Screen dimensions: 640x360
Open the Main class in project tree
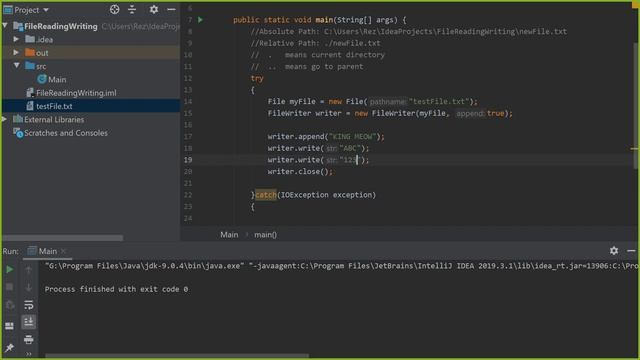click(x=57, y=80)
